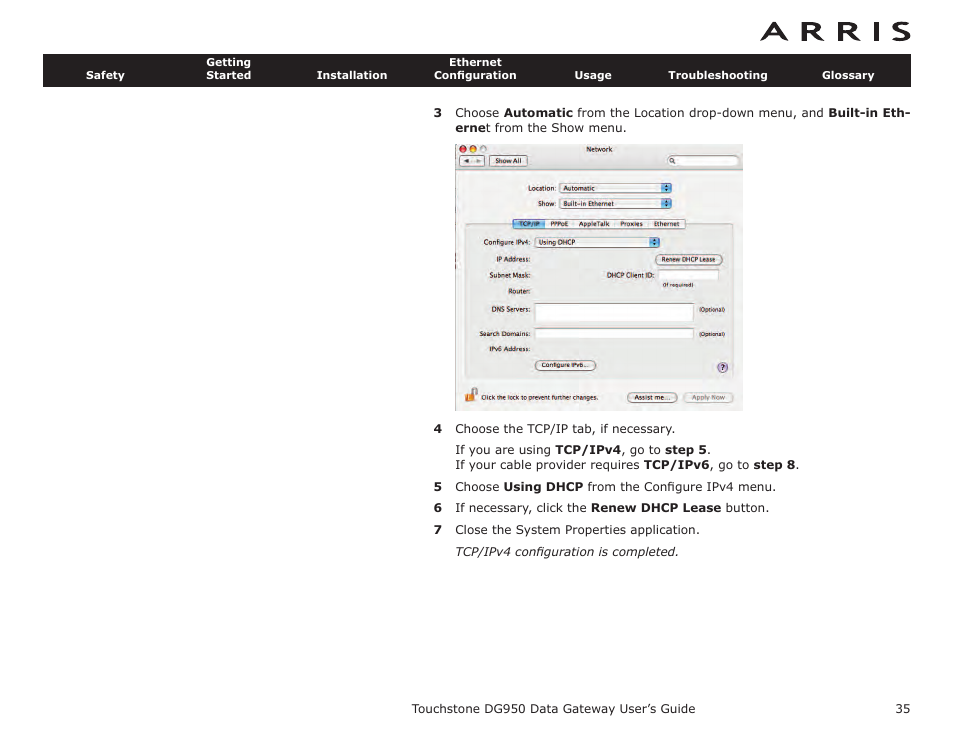Click the Assist me button
954x738 pixels.
click(x=652, y=397)
